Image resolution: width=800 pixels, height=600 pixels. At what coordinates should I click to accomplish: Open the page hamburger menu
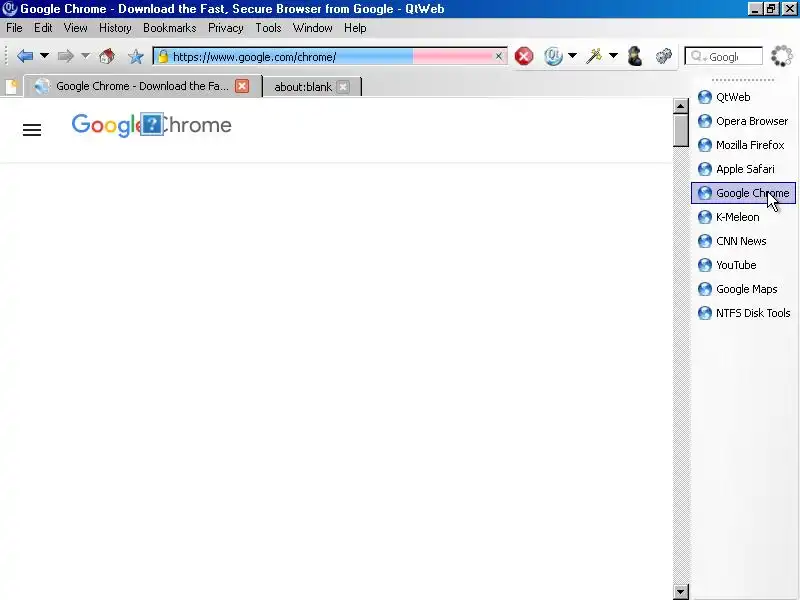coord(32,130)
